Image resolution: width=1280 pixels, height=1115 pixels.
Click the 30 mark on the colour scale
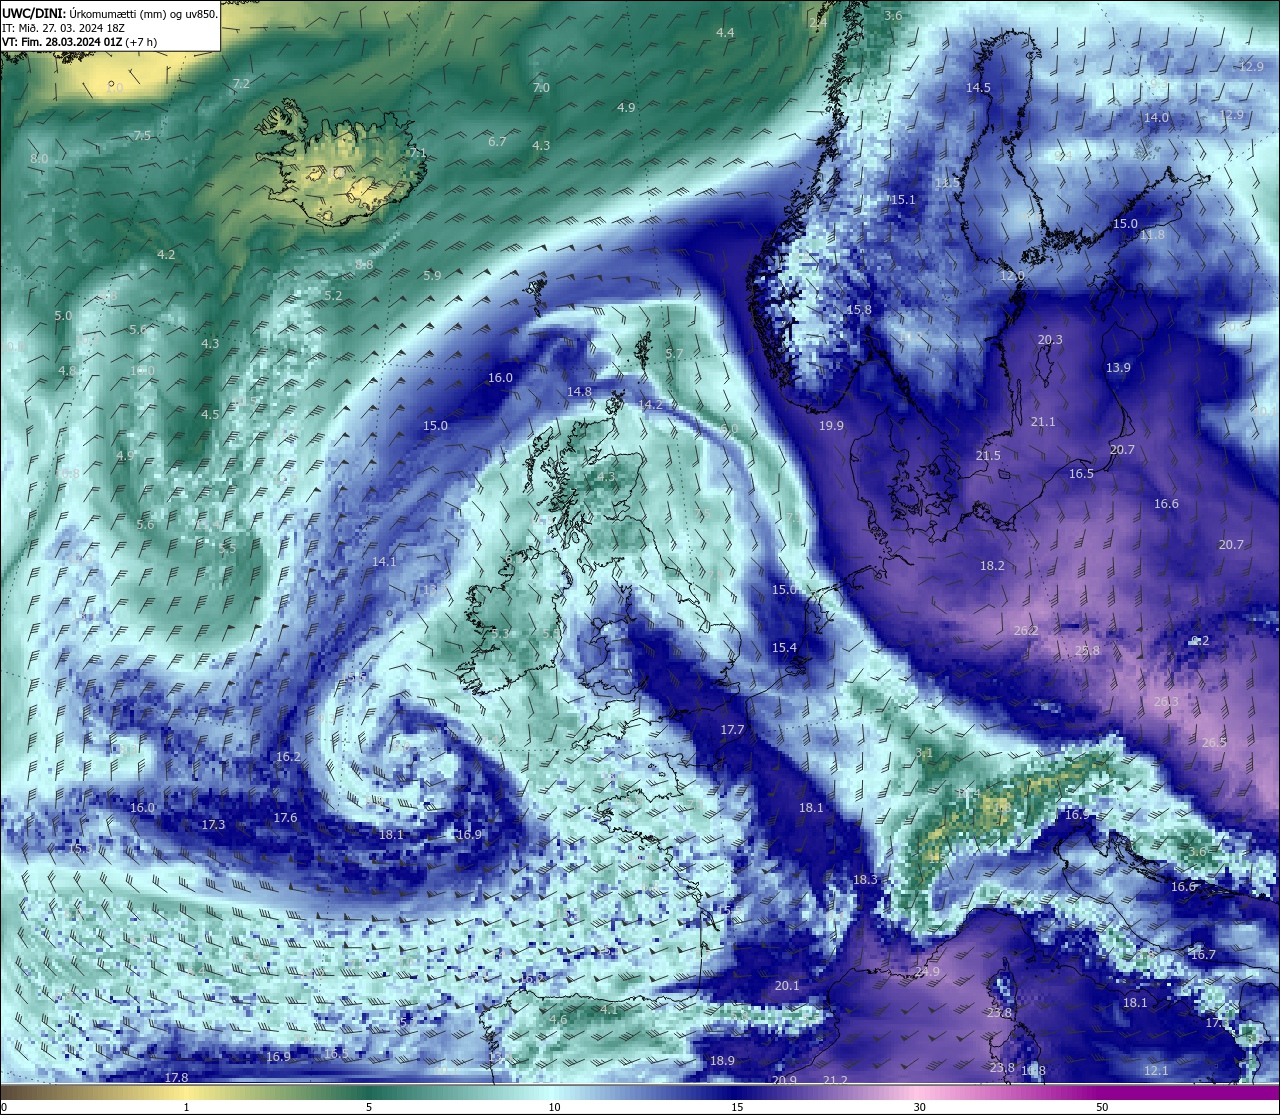[x=919, y=1107]
